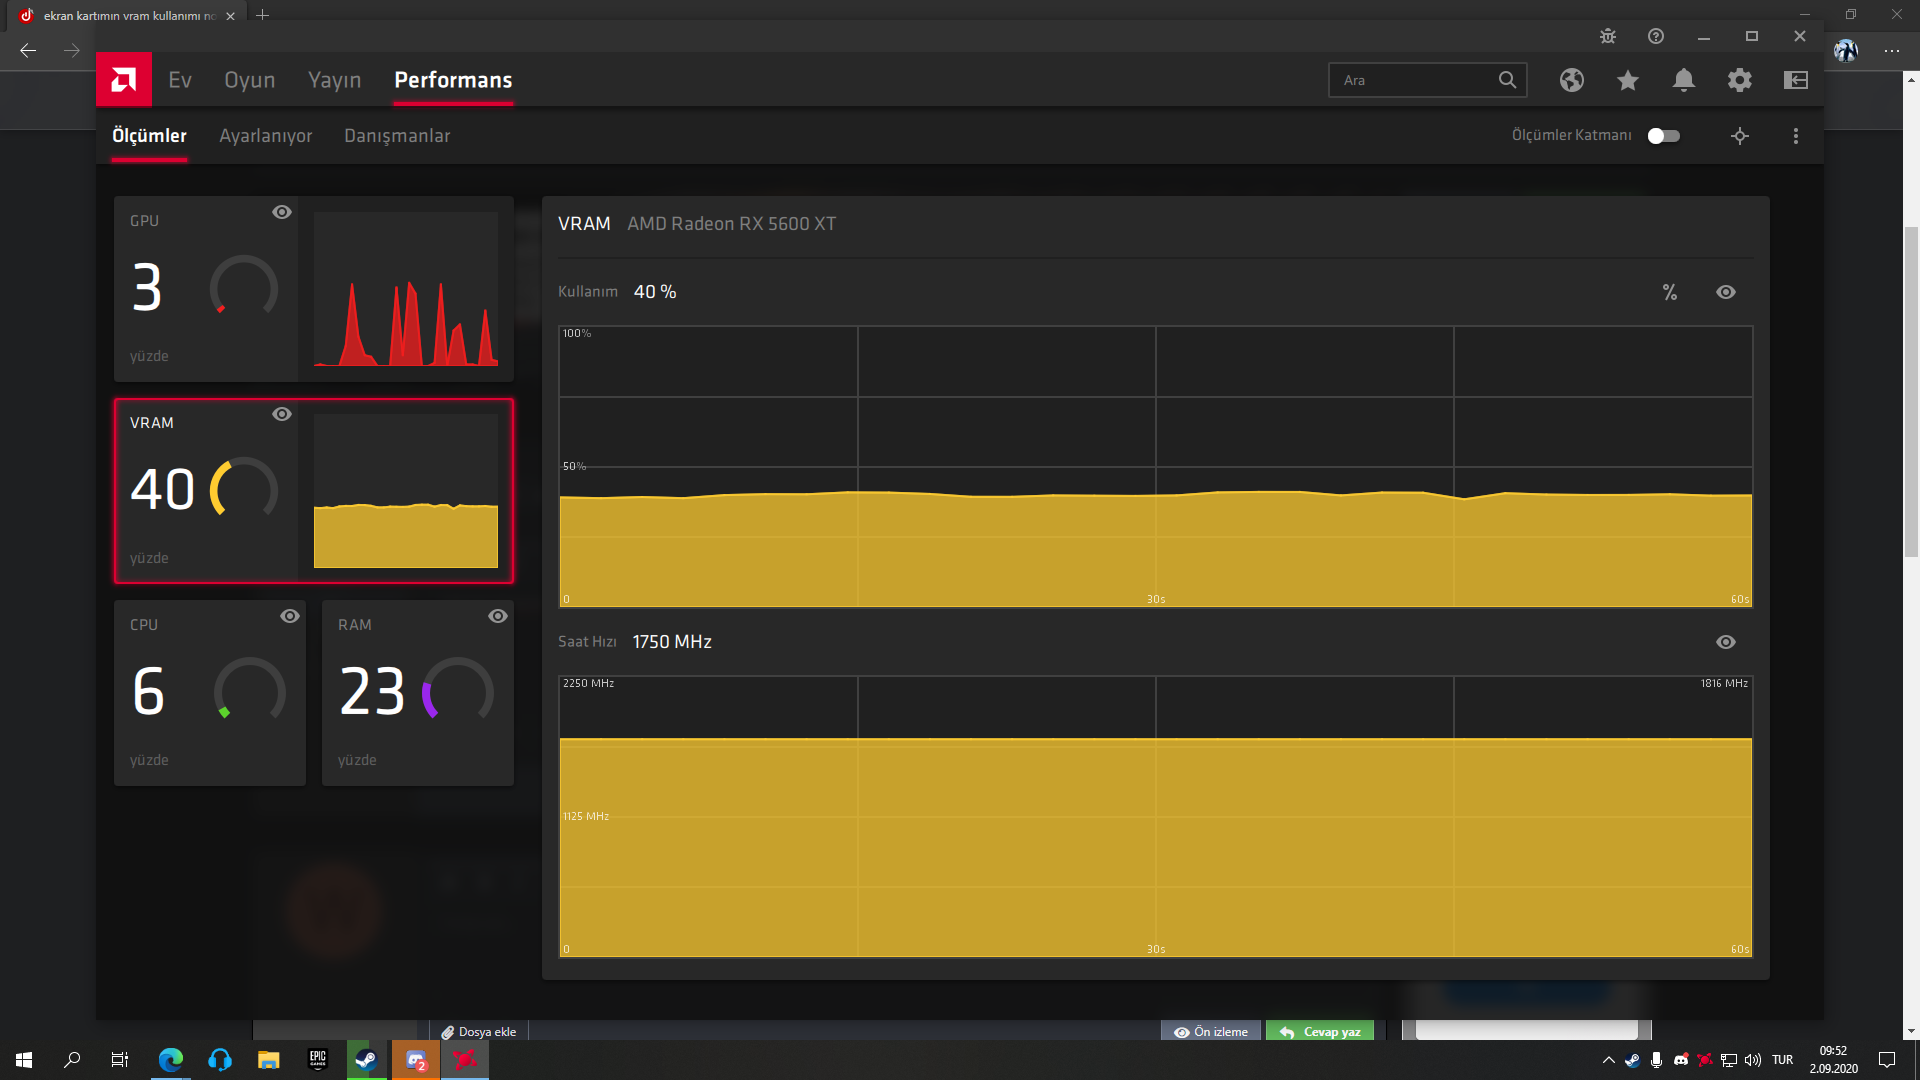The image size is (1920, 1080).
Task: Open favorites star icon
Action: pyautogui.click(x=1628, y=80)
